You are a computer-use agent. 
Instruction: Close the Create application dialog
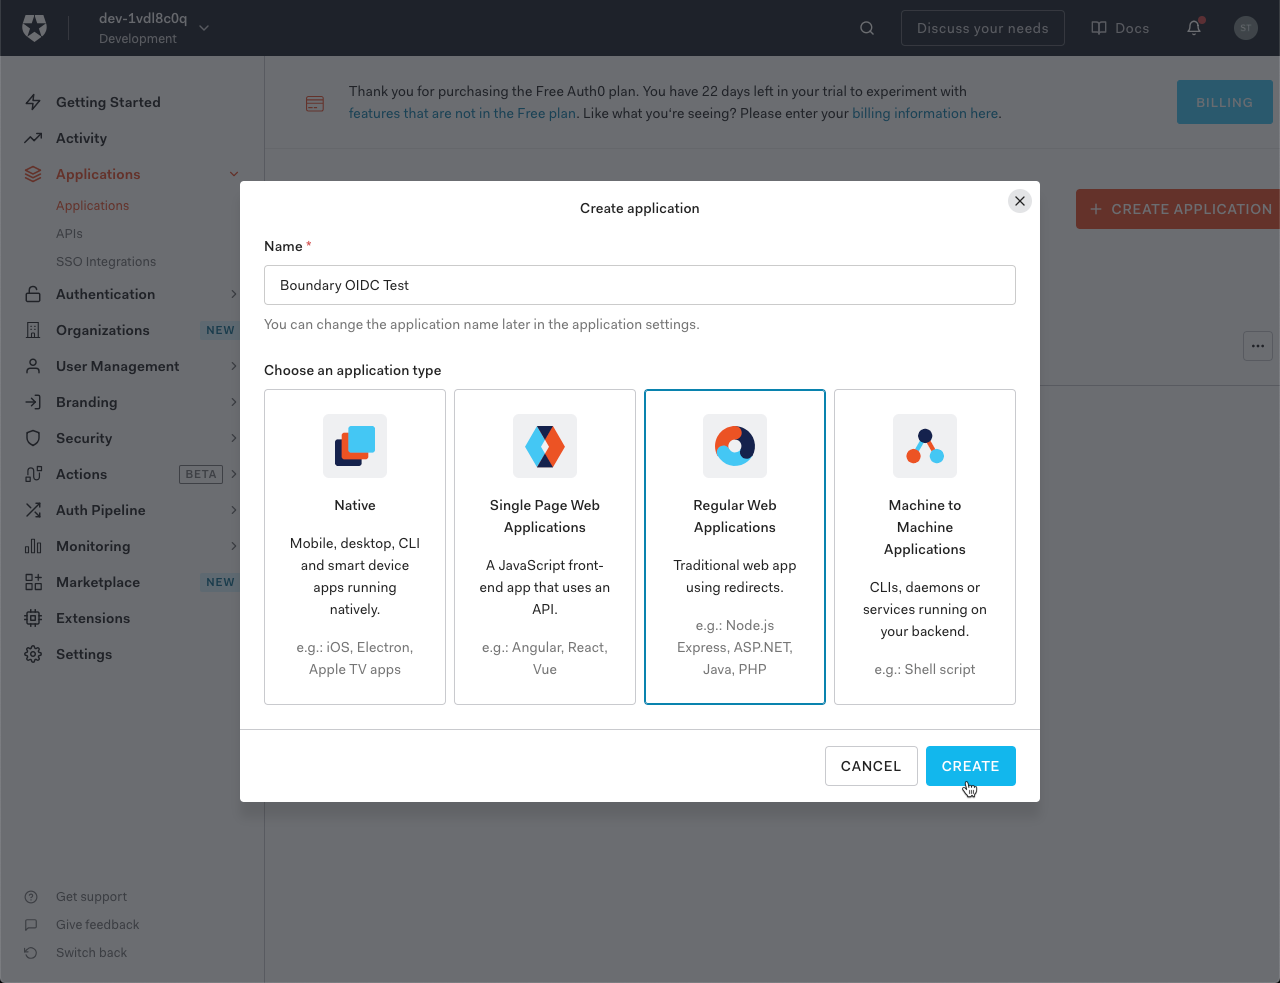pyautogui.click(x=1020, y=201)
